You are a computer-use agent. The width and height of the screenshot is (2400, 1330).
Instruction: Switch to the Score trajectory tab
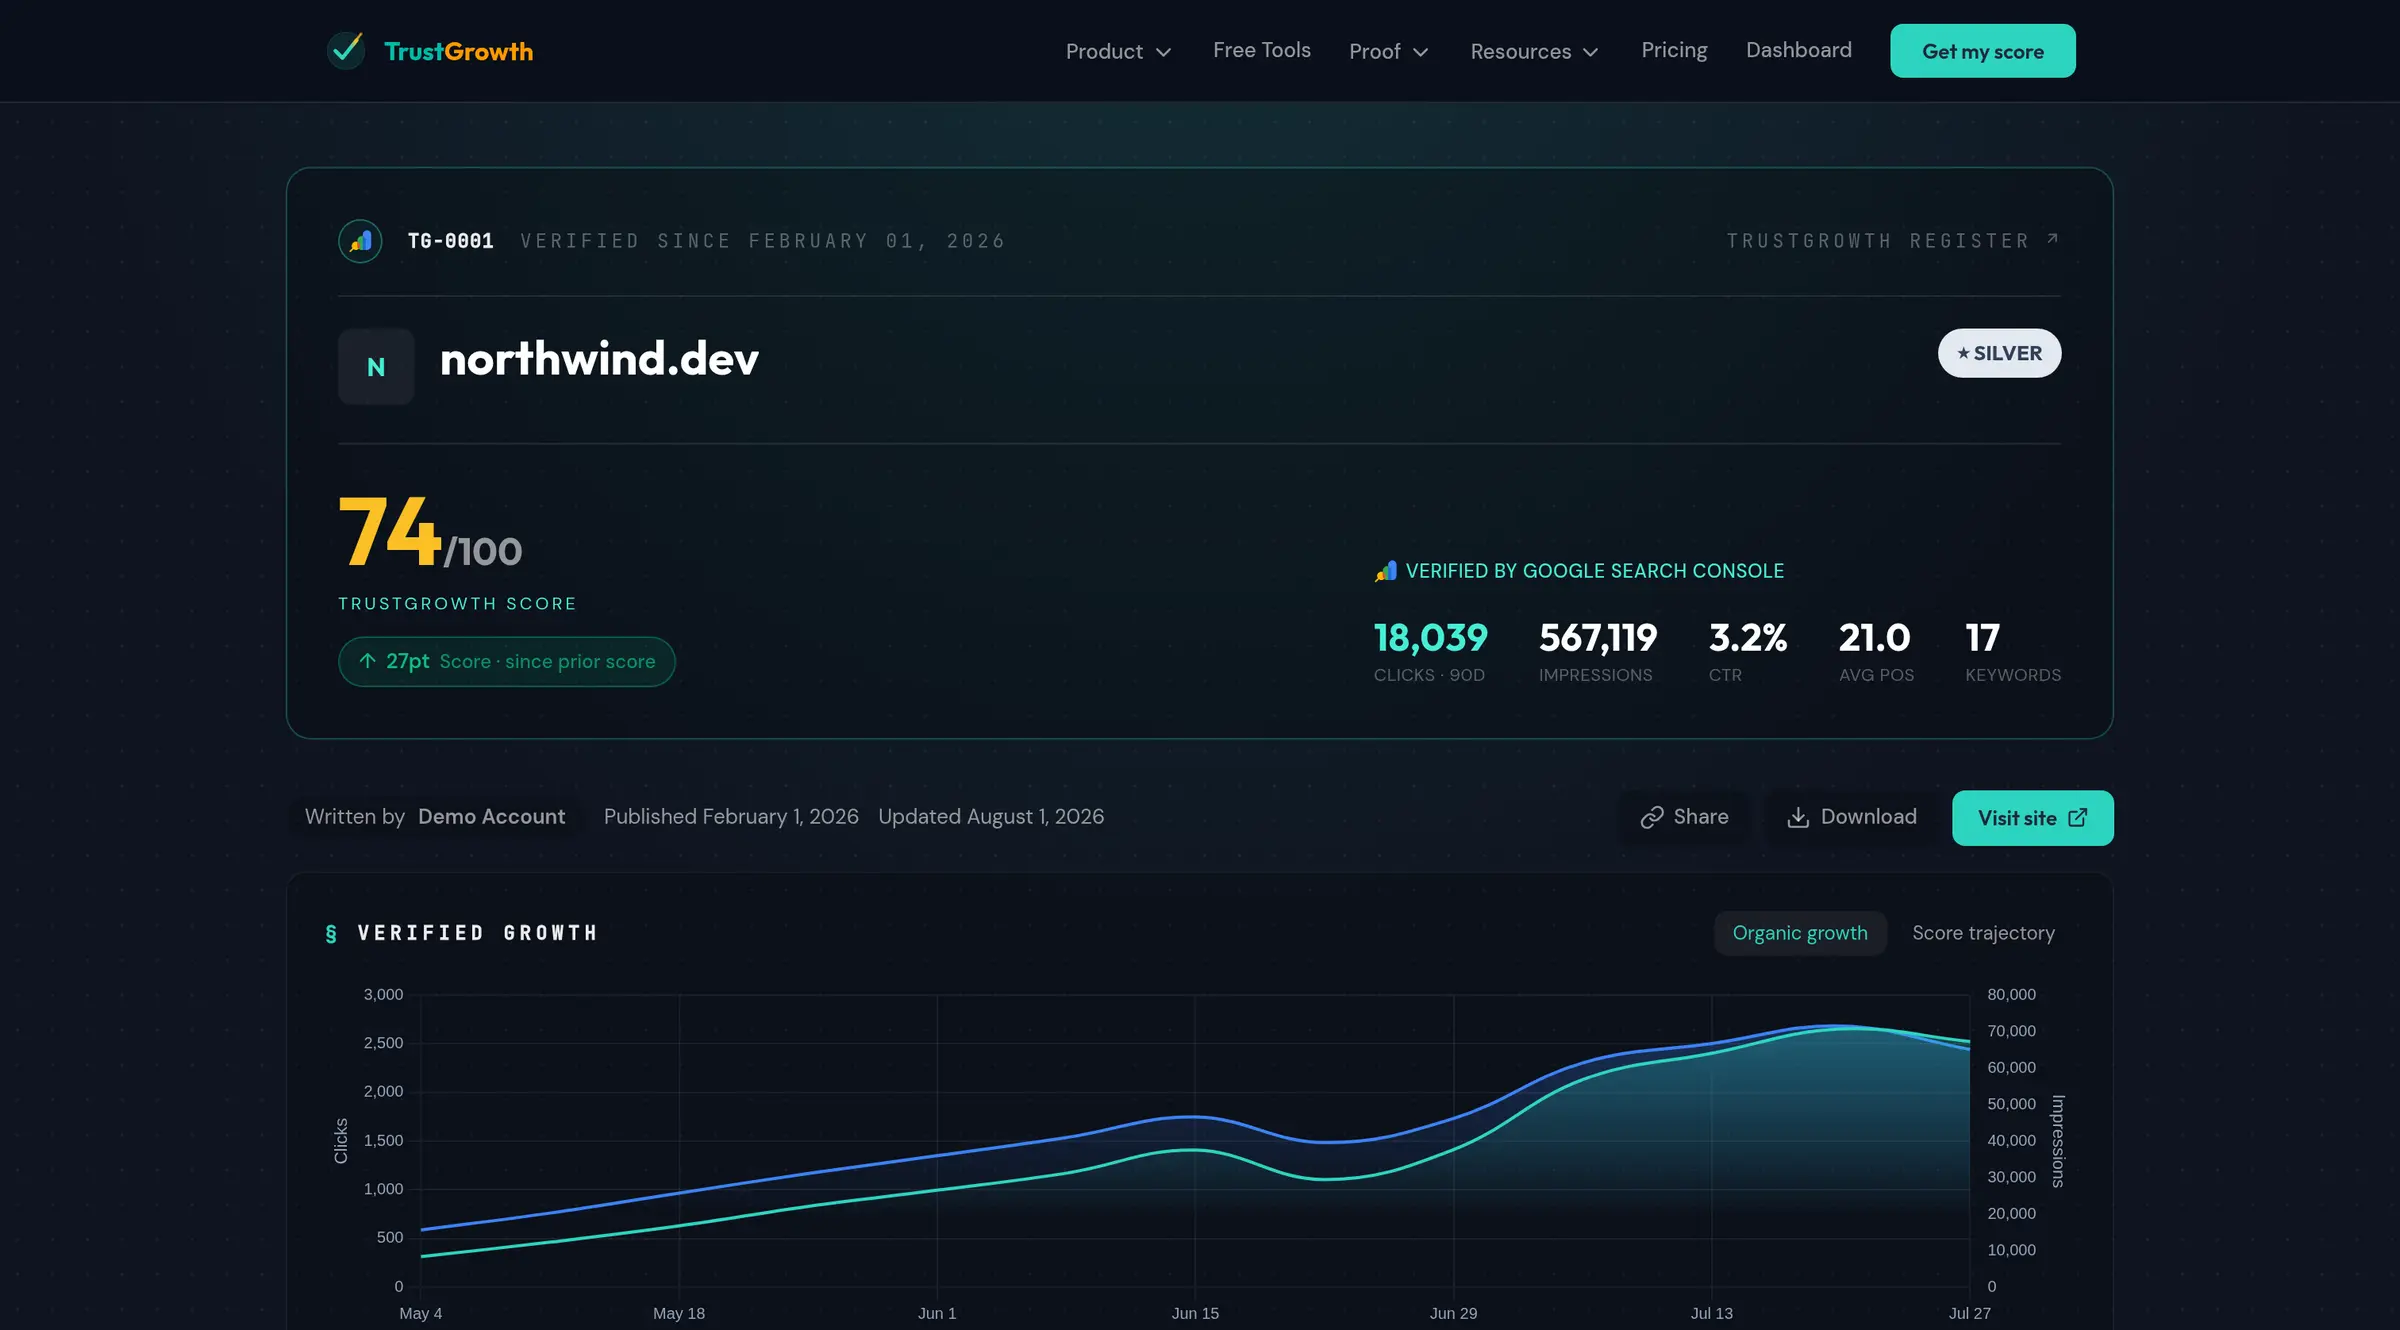(1983, 933)
